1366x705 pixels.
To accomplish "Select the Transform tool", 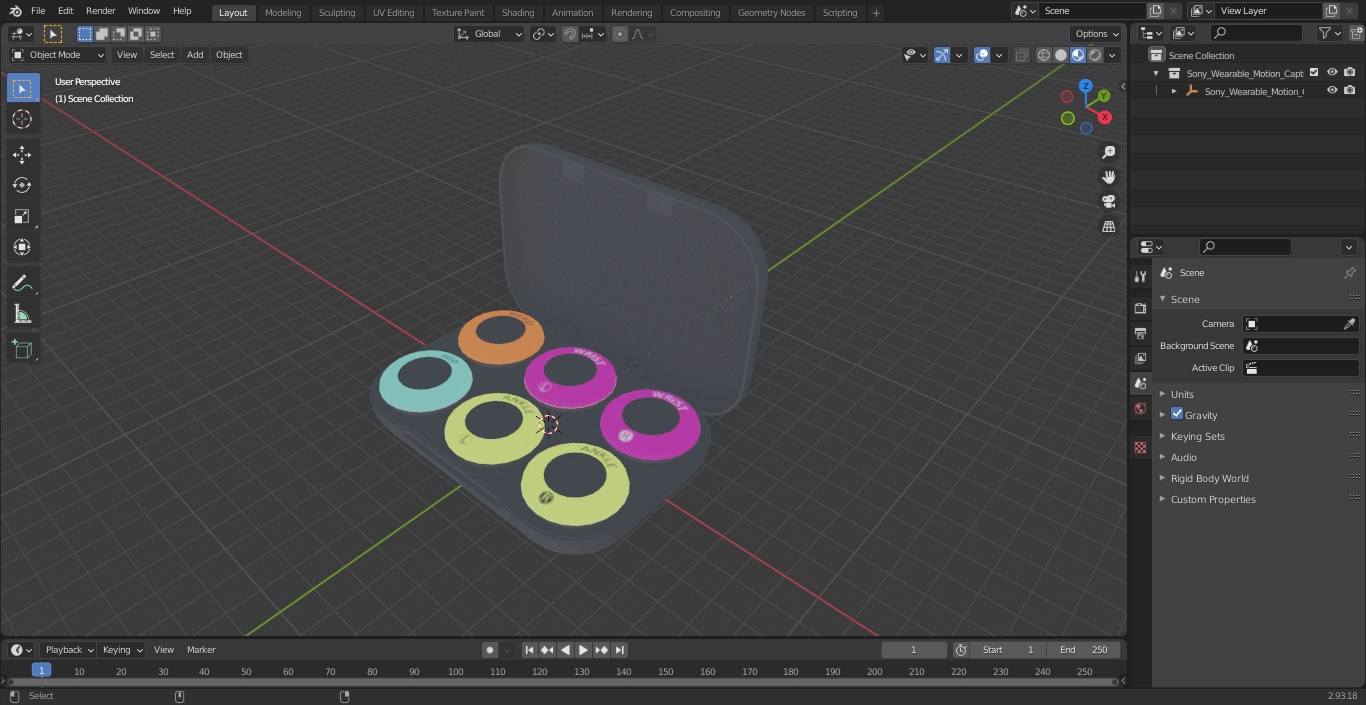I will [22, 247].
